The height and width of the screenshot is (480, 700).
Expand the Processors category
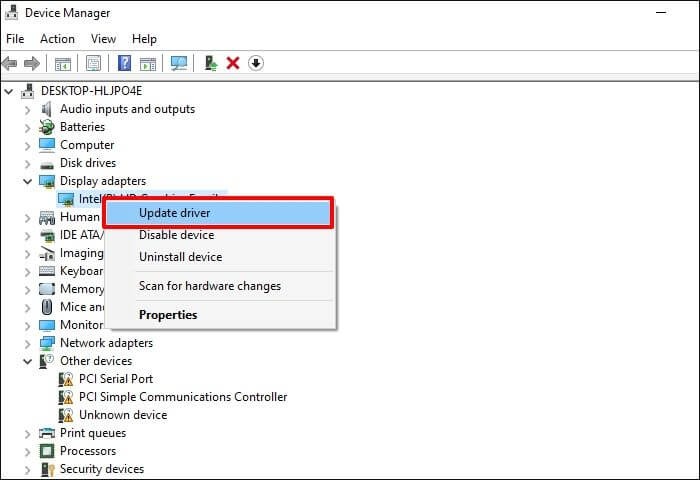tap(28, 451)
